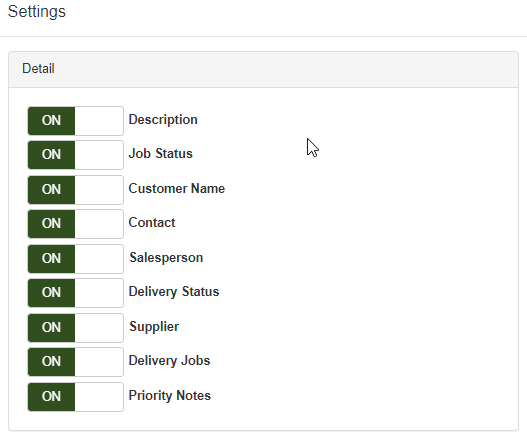Toggle the Delivery Jobs switch

point(76,362)
